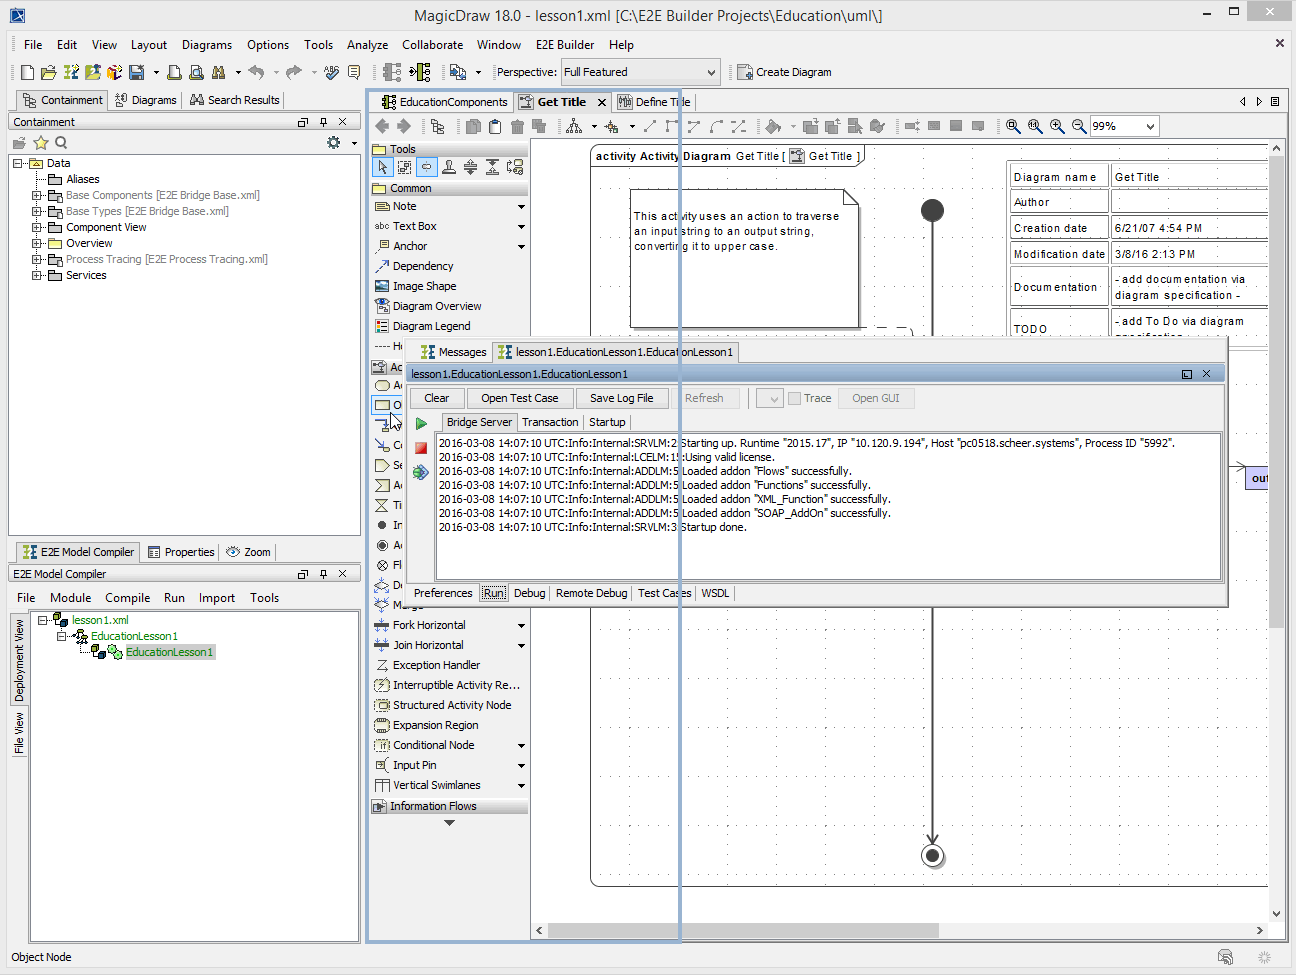Open the E2E Builder menu

pos(564,44)
